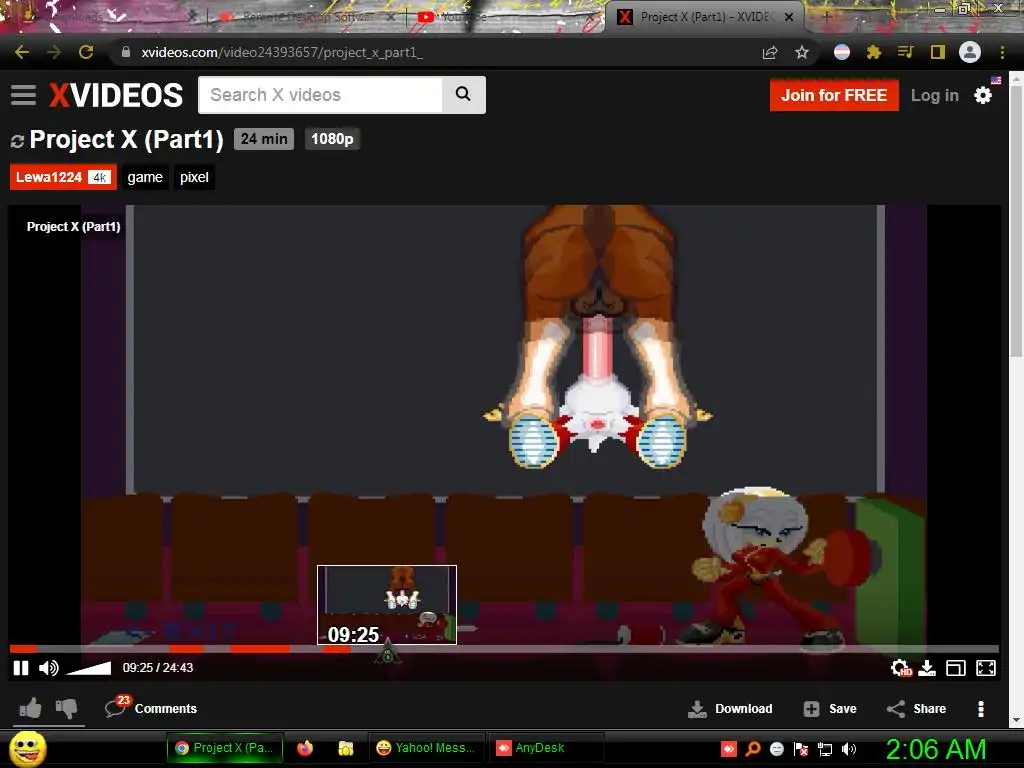Open file explorer taskbar icon
This screenshot has height=768, width=1024.
(x=345, y=748)
